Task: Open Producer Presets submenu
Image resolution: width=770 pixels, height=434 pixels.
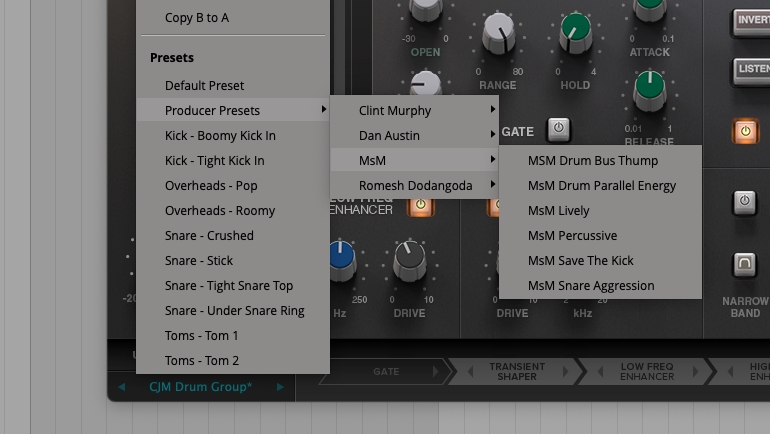Action: pos(233,110)
